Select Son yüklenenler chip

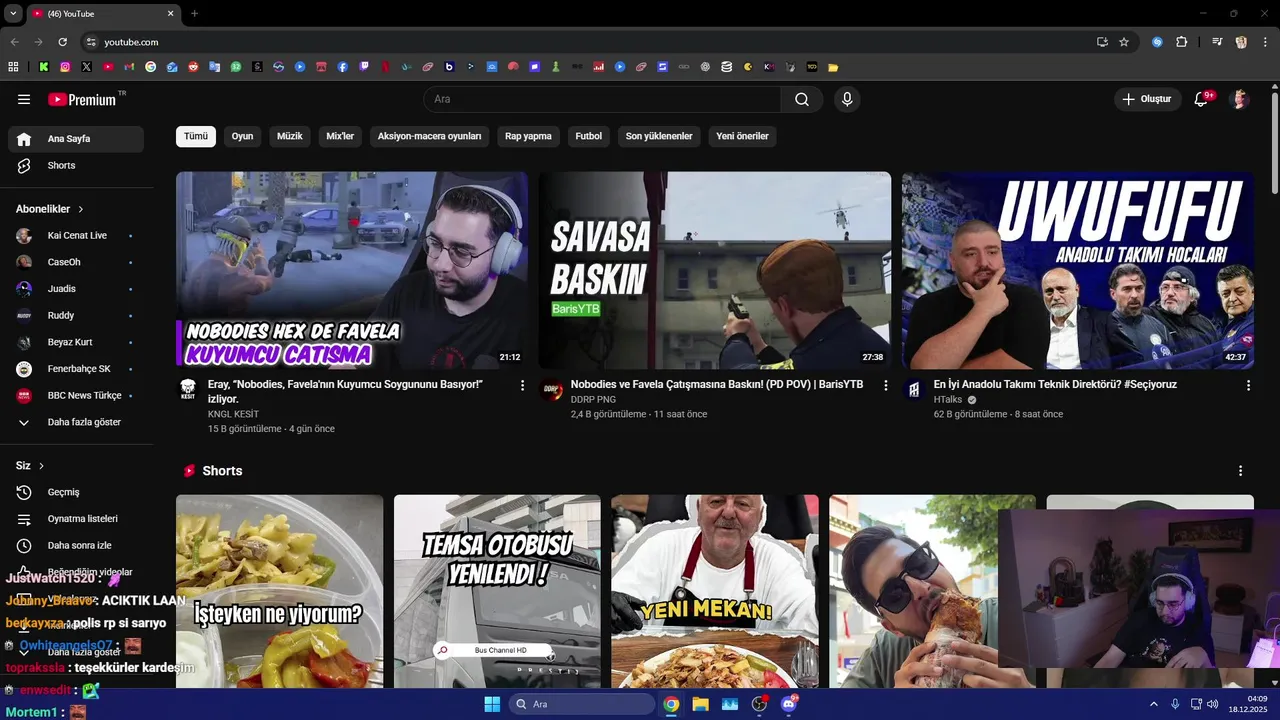click(x=659, y=136)
